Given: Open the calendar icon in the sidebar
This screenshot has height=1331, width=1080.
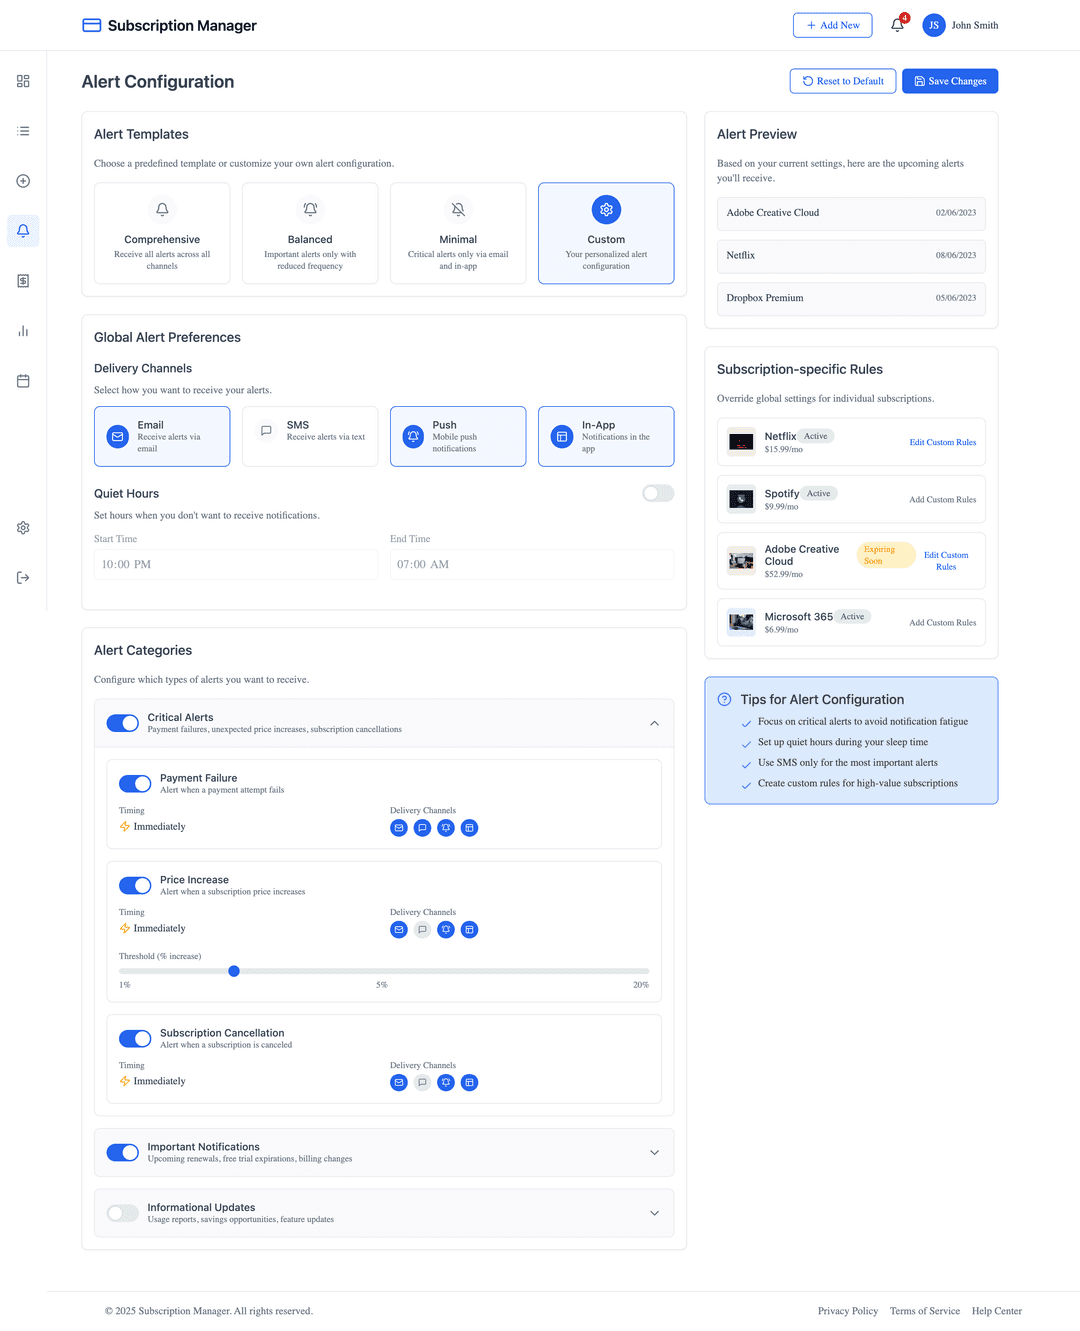Looking at the screenshot, I should click(22, 381).
